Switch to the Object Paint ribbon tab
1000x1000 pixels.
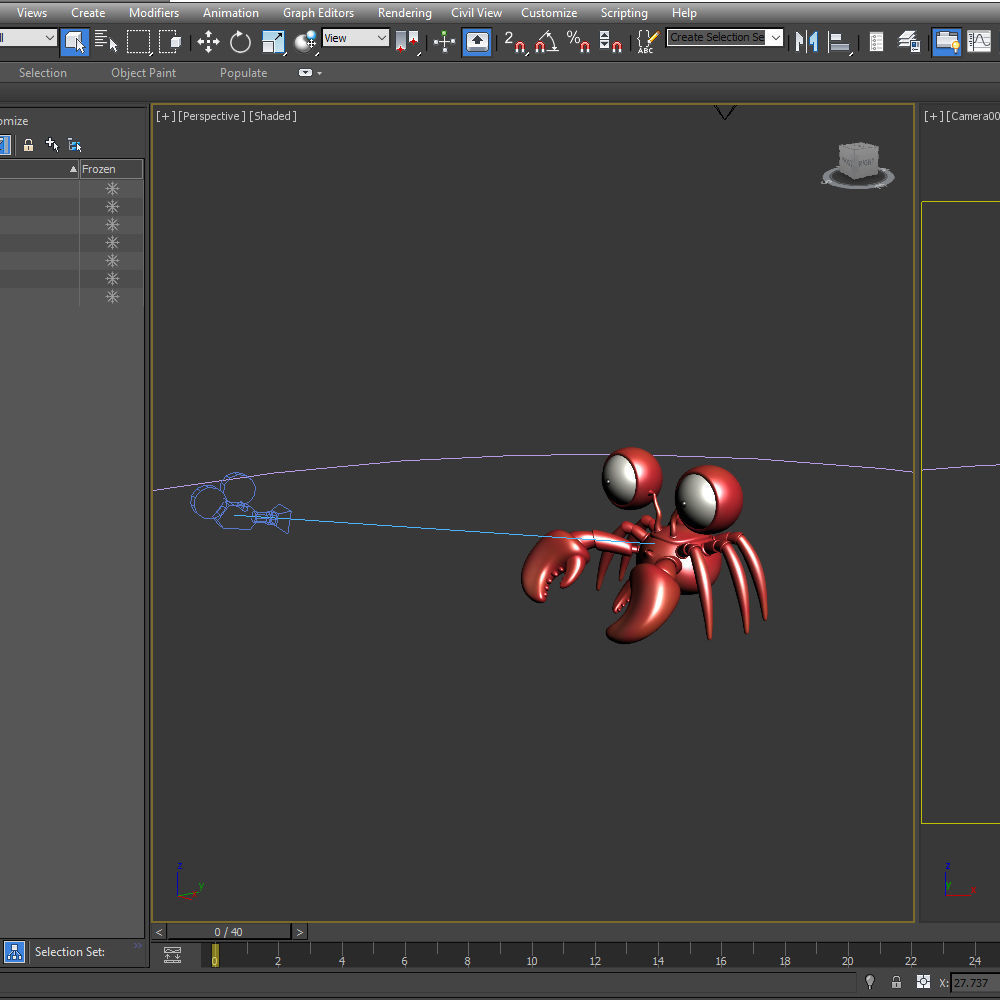click(x=143, y=73)
